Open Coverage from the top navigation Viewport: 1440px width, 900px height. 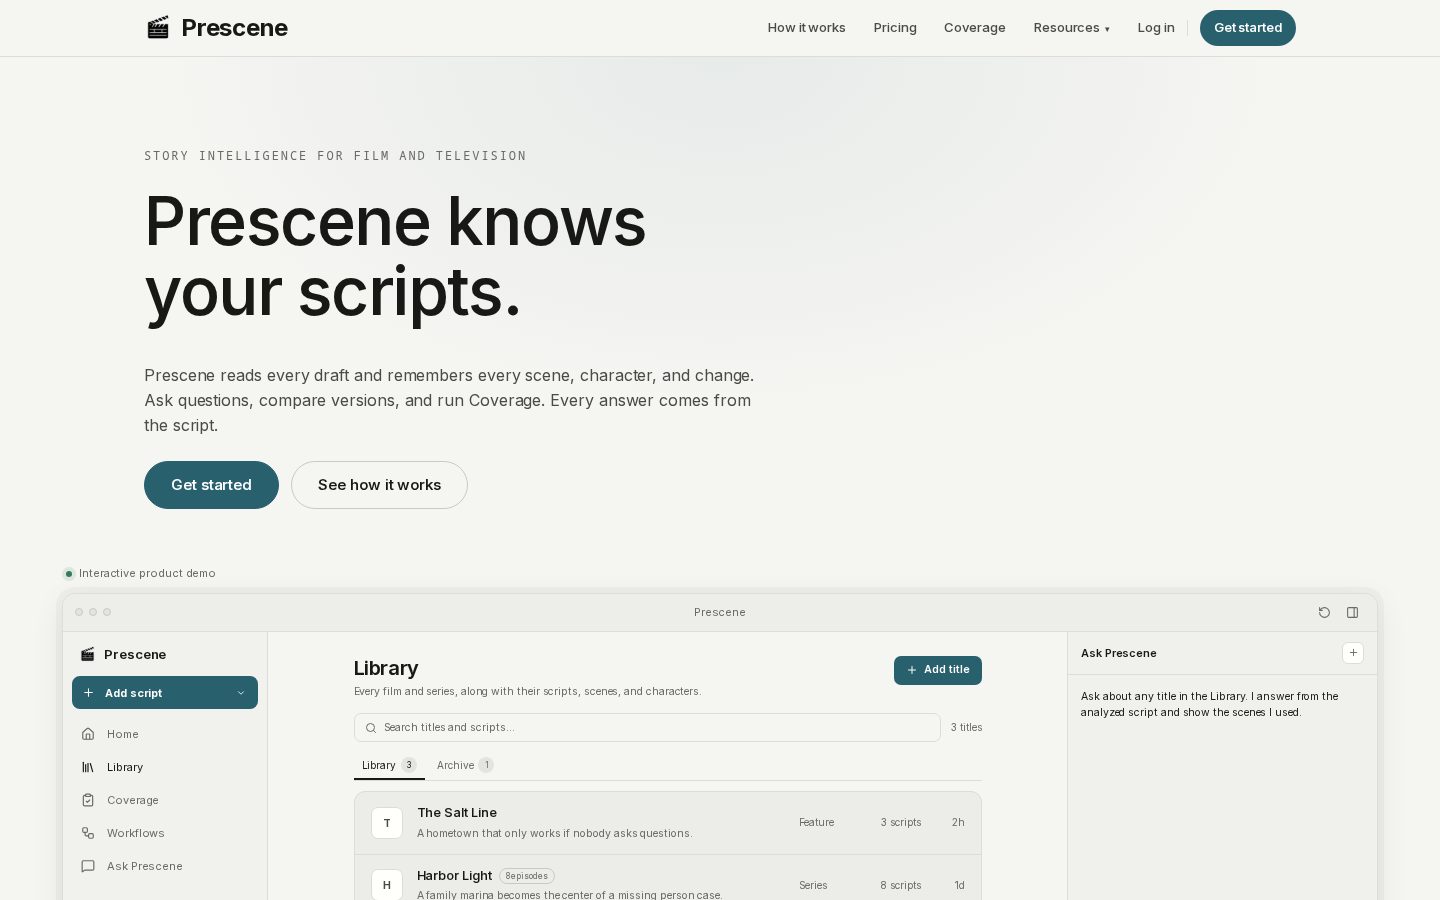[x=974, y=28]
